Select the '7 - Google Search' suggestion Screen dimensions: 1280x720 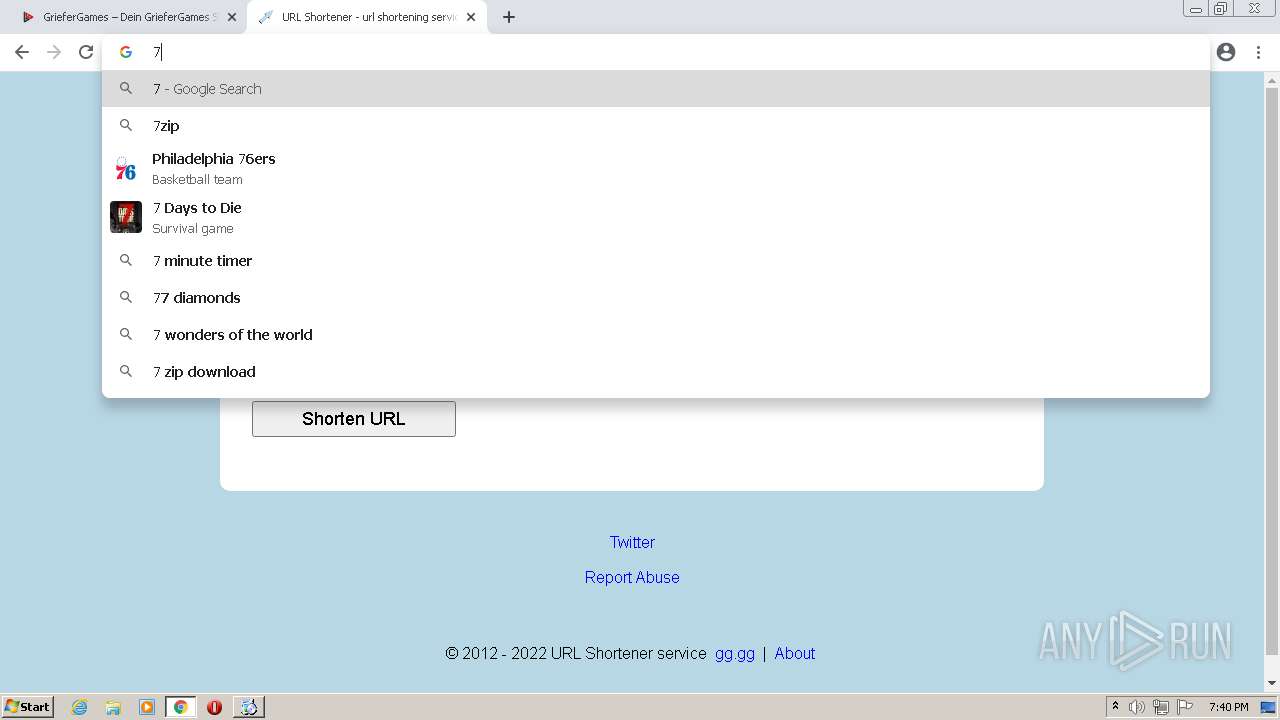tap(656, 88)
